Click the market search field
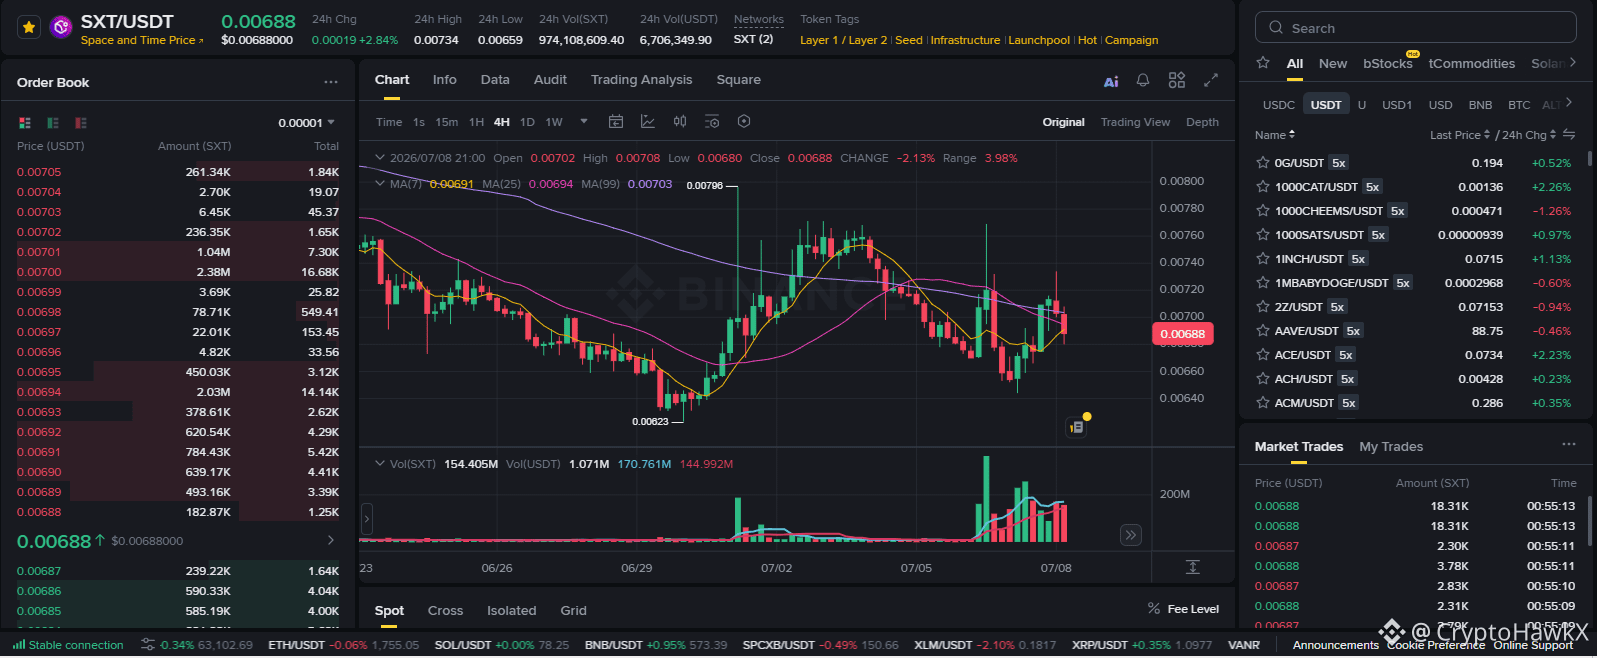 tap(1416, 28)
